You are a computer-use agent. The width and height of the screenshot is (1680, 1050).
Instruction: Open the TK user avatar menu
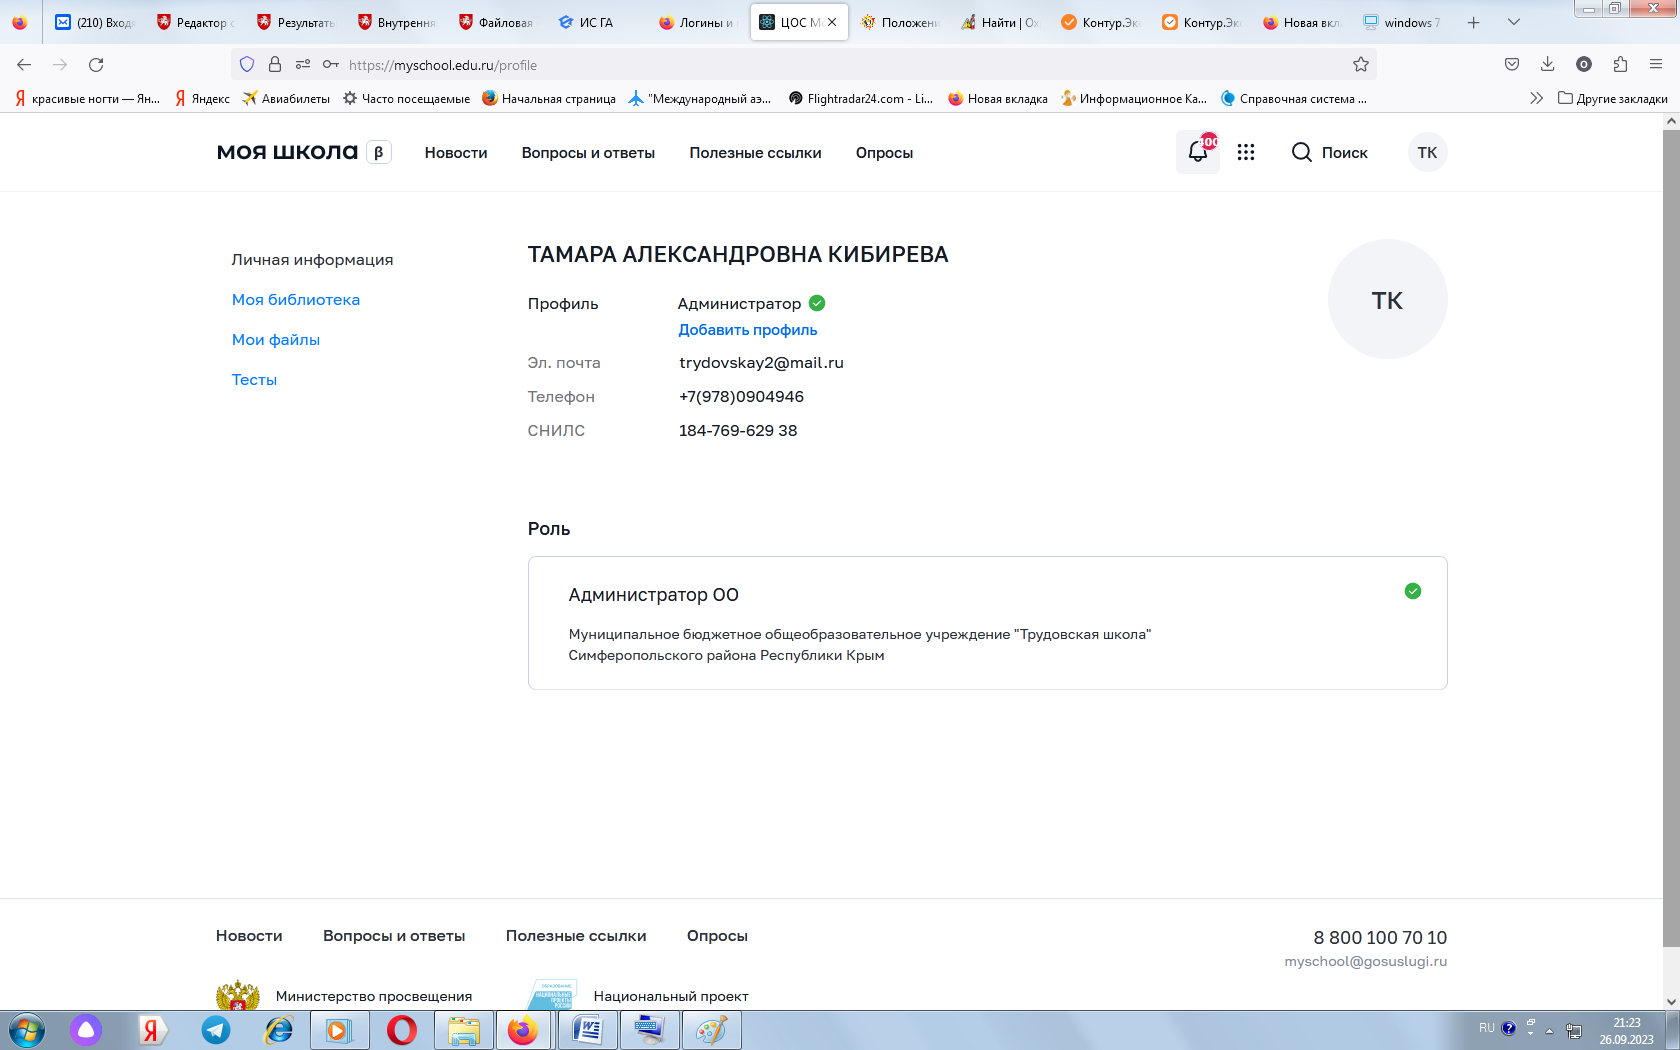point(1427,152)
